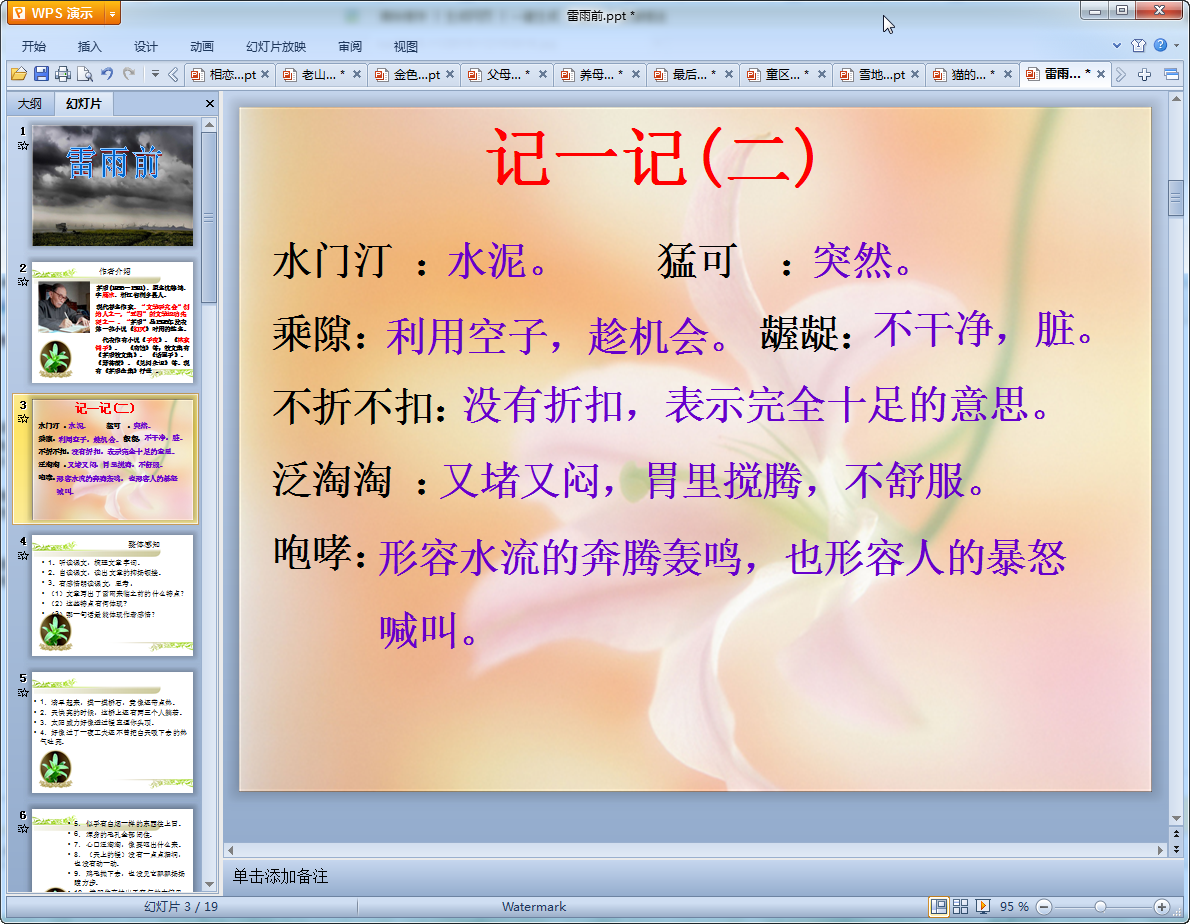Open the 插入 menu tab
Image resolution: width=1190 pixels, height=924 pixels.
point(90,46)
